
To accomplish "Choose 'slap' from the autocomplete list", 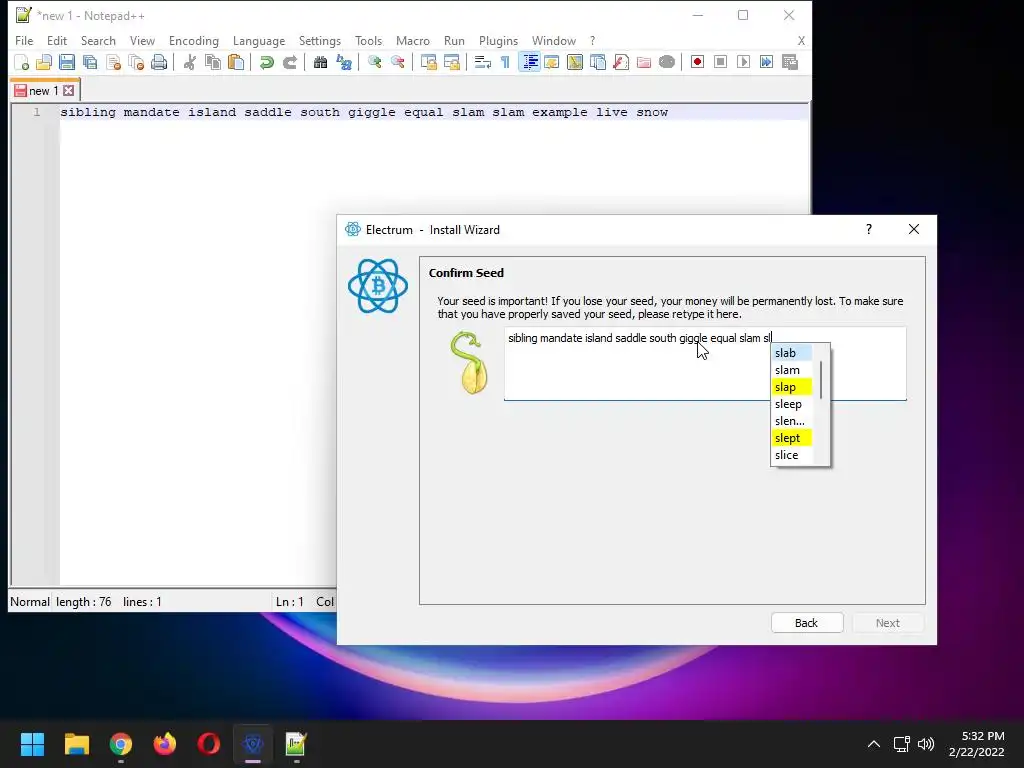I will pyautogui.click(x=792, y=387).
